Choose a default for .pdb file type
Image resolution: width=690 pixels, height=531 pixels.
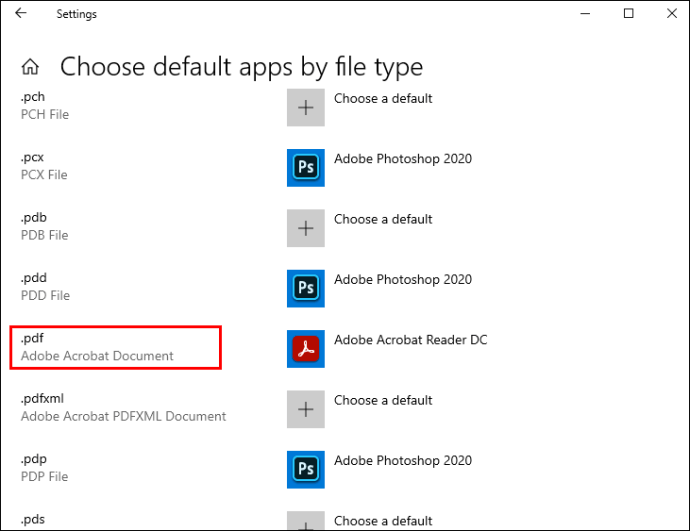383,219
